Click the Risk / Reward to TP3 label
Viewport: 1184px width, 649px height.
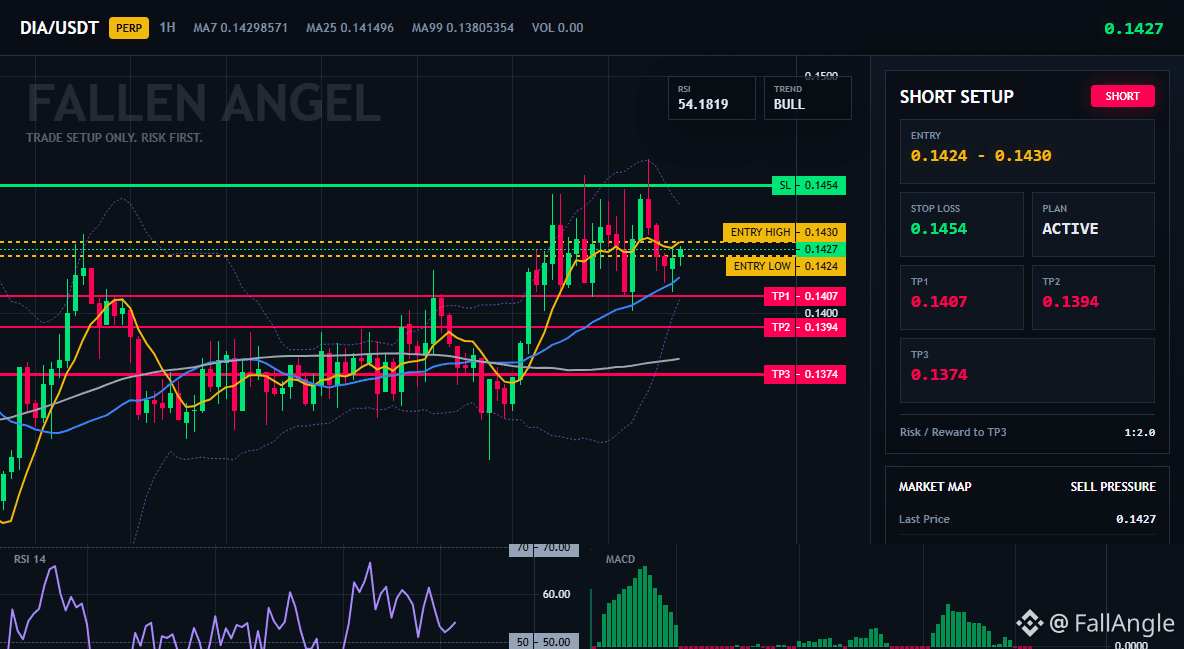point(953,432)
